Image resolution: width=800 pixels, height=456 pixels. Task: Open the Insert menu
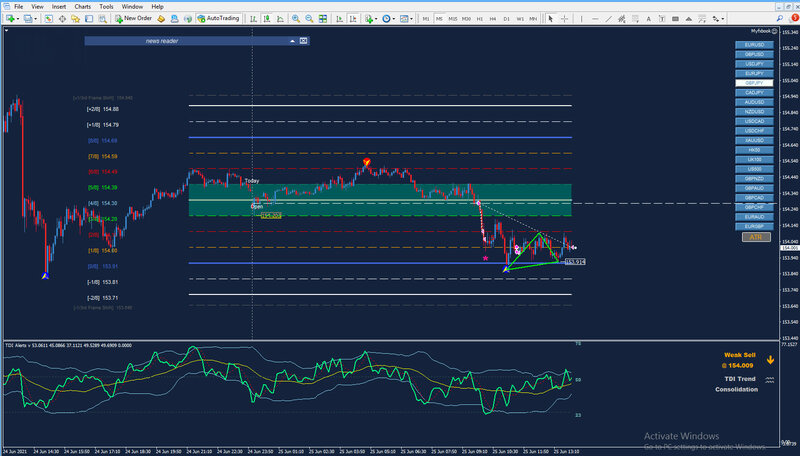[x=59, y=7]
